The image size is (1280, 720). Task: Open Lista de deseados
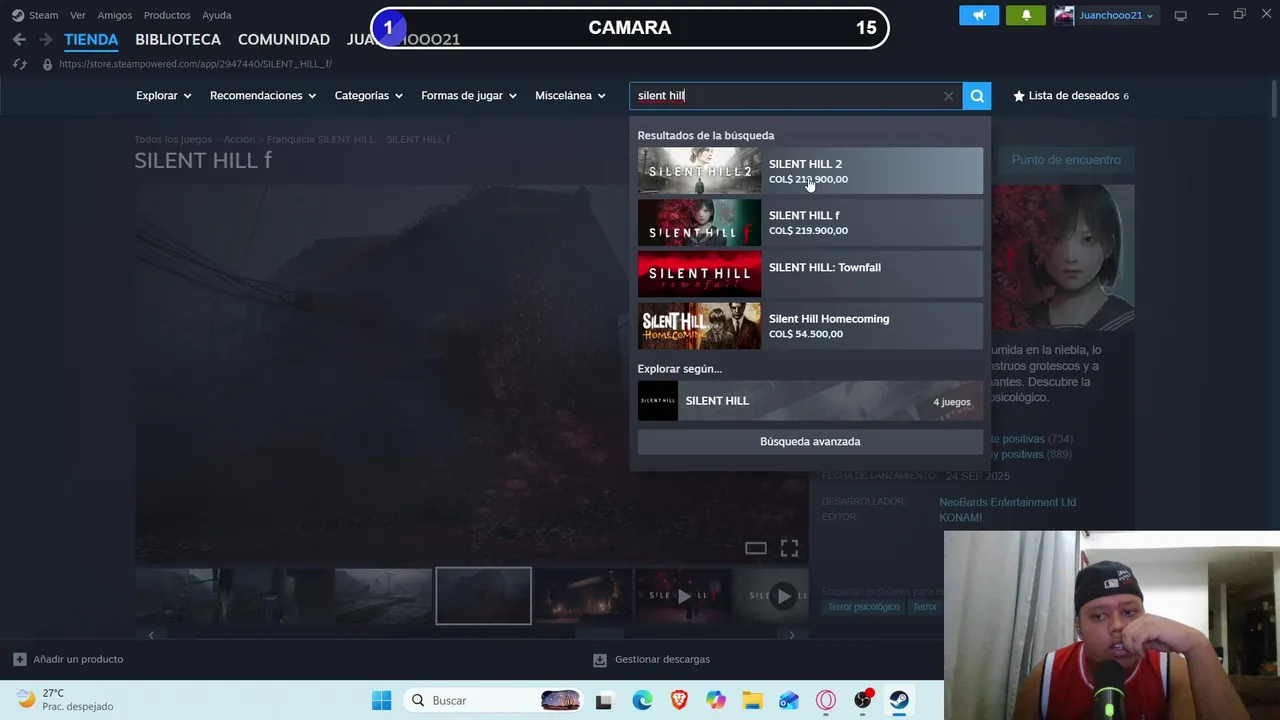[x=1071, y=96]
